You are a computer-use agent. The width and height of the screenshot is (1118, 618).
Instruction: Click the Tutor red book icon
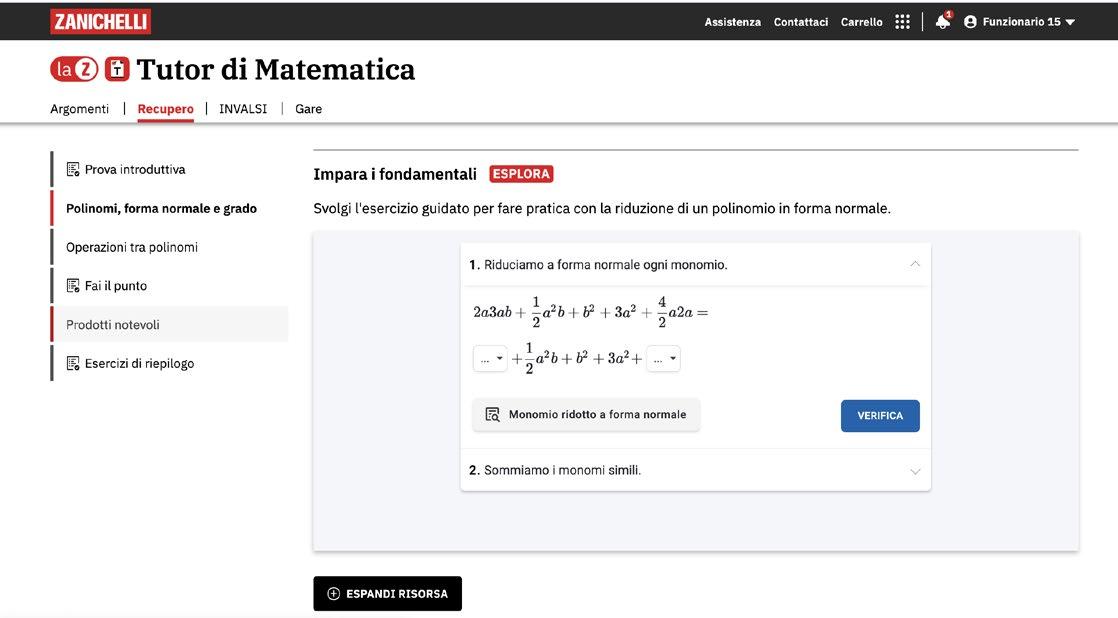tap(117, 69)
